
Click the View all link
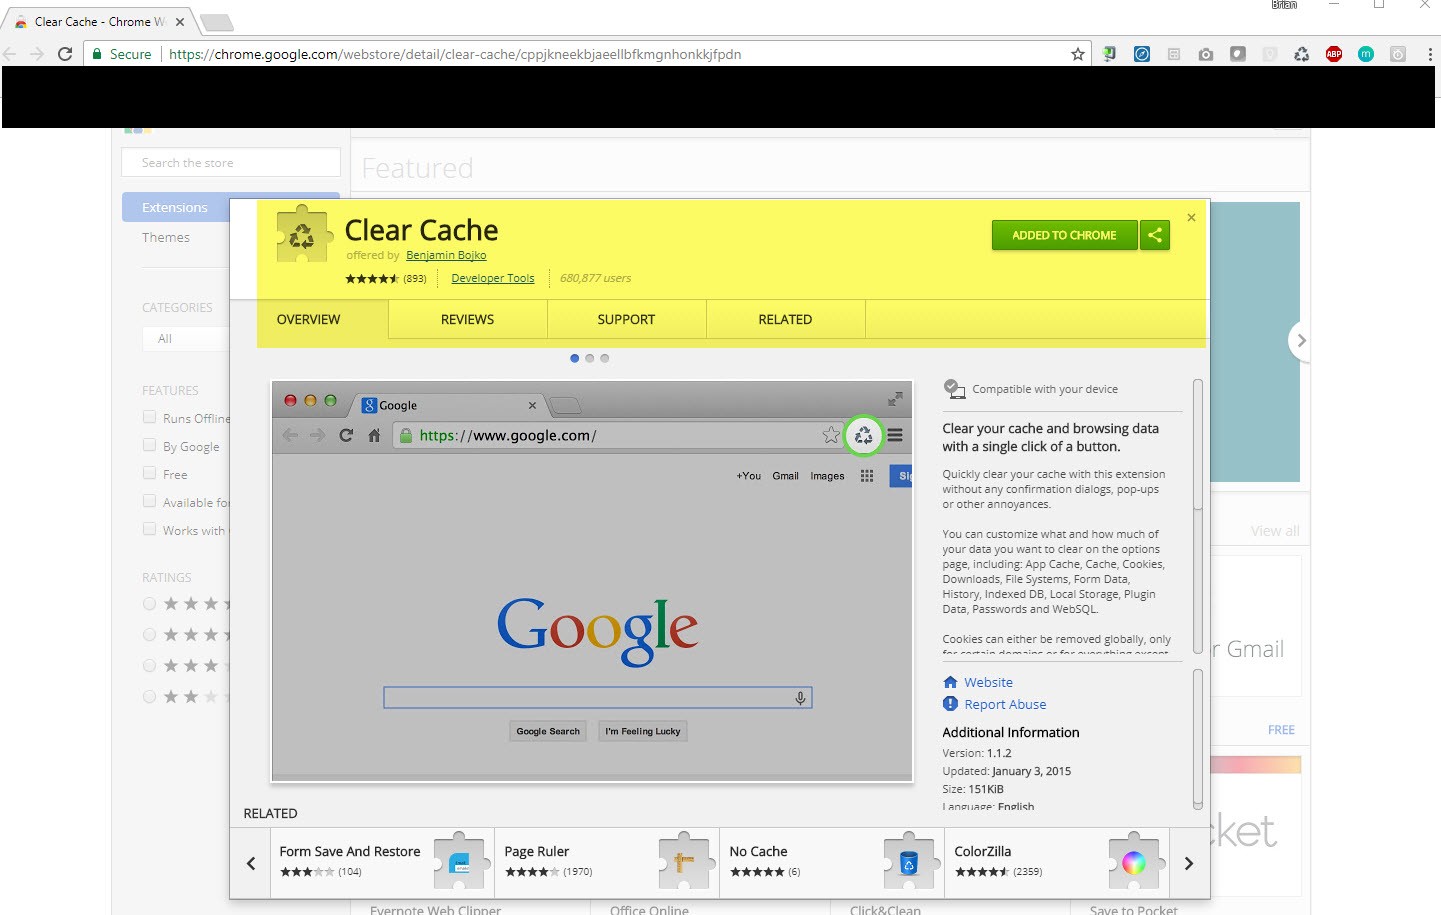coord(1275,531)
